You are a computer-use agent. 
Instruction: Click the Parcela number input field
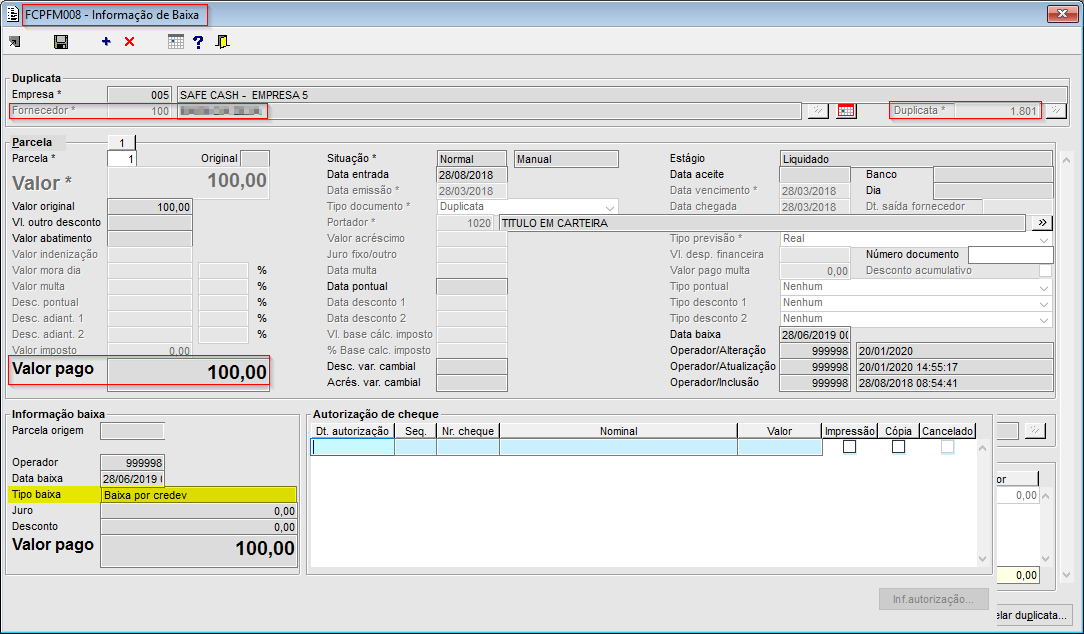tap(122, 159)
